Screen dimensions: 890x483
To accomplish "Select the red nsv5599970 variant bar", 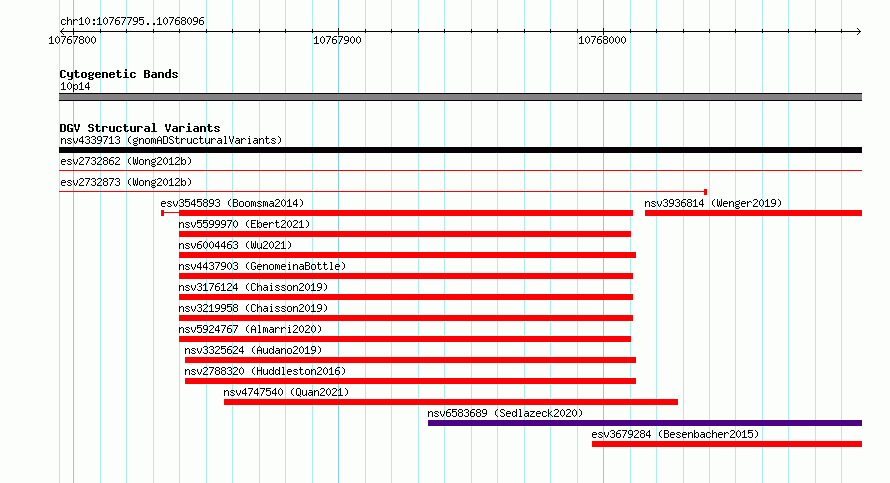I will (x=405, y=234).
